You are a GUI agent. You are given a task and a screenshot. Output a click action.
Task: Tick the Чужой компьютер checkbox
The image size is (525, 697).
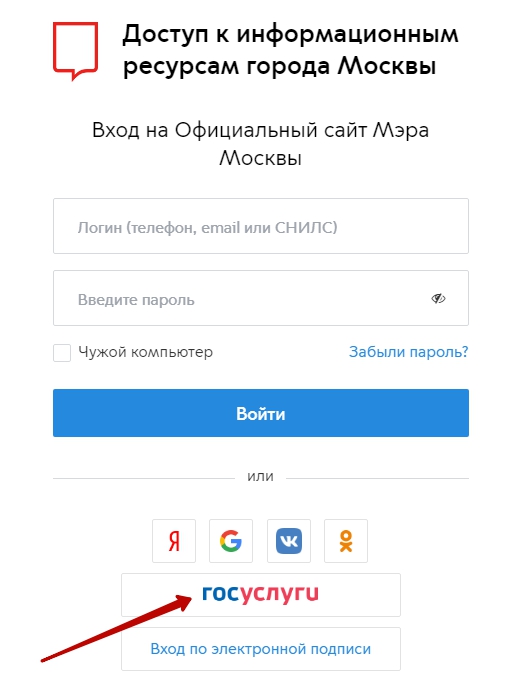62,353
